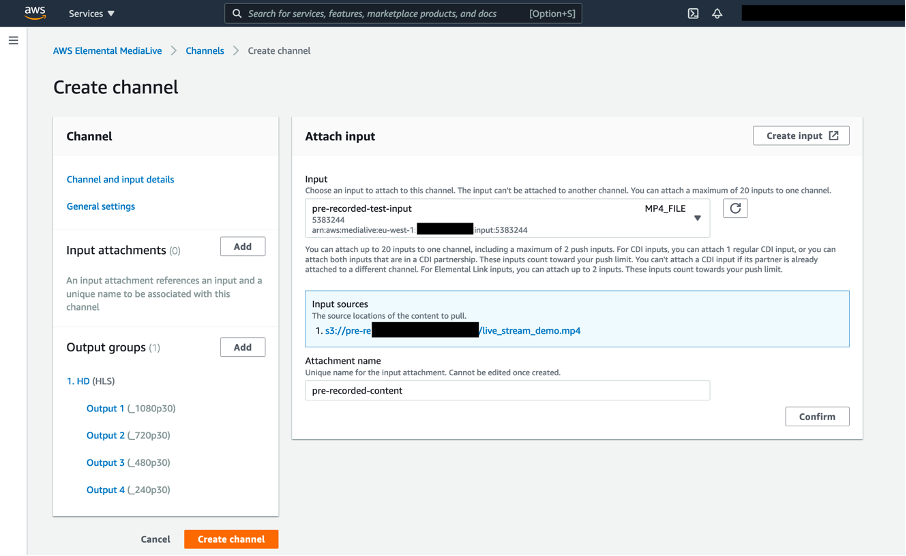Select Output 1 (_1080p30)
This screenshot has width=906, height=556.
pos(131,409)
